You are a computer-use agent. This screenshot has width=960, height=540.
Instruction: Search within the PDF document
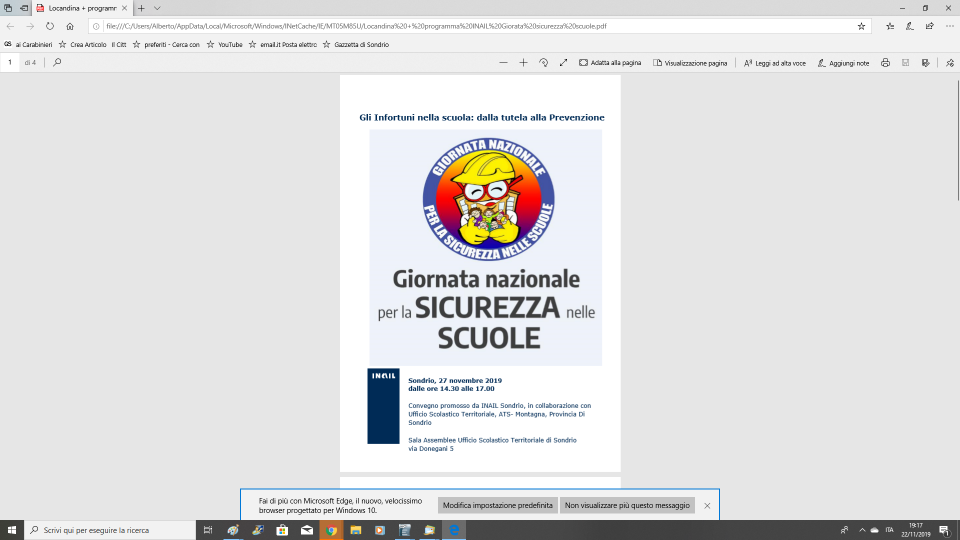[x=57, y=62]
